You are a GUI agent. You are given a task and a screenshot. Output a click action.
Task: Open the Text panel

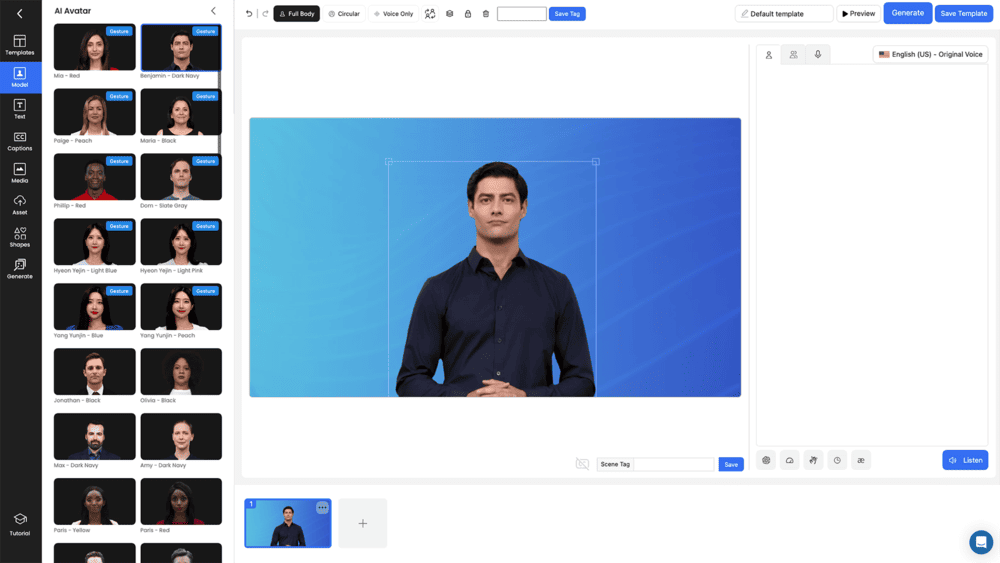click(x=20, y=109)
